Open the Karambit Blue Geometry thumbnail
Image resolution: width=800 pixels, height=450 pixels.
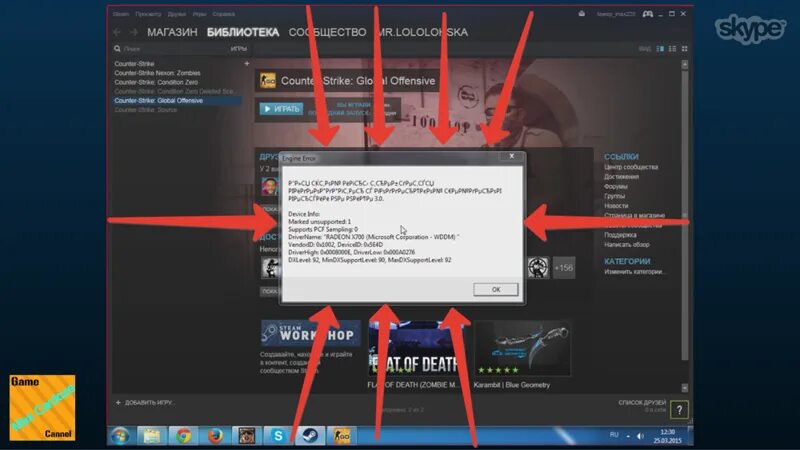tap(522, 348)
